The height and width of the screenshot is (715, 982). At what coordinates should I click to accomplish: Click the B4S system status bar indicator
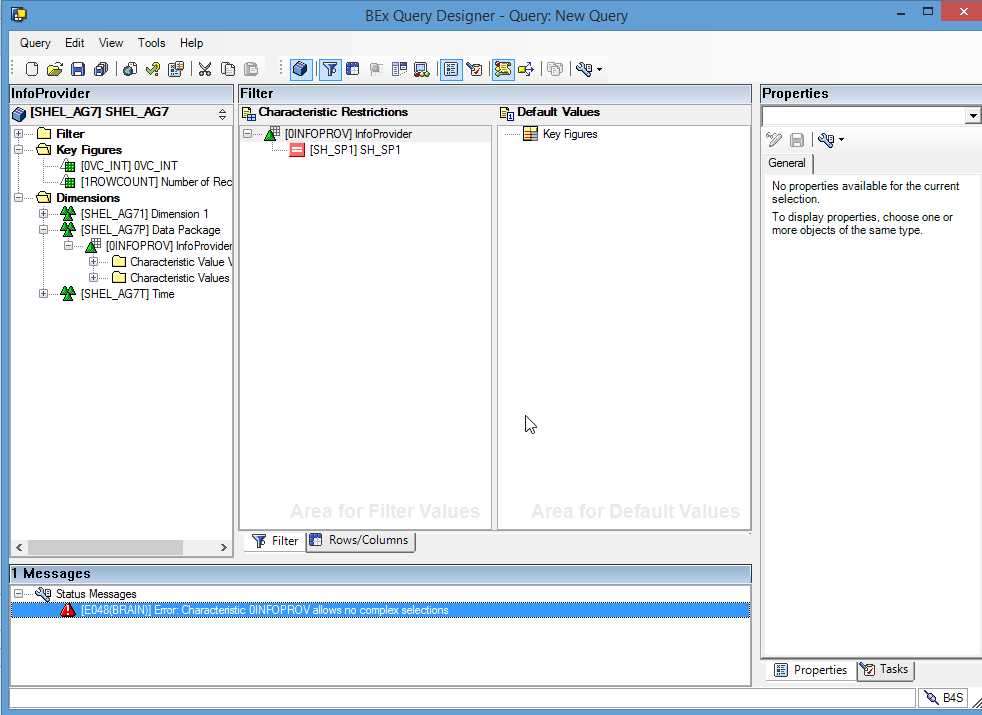(944, 697)
